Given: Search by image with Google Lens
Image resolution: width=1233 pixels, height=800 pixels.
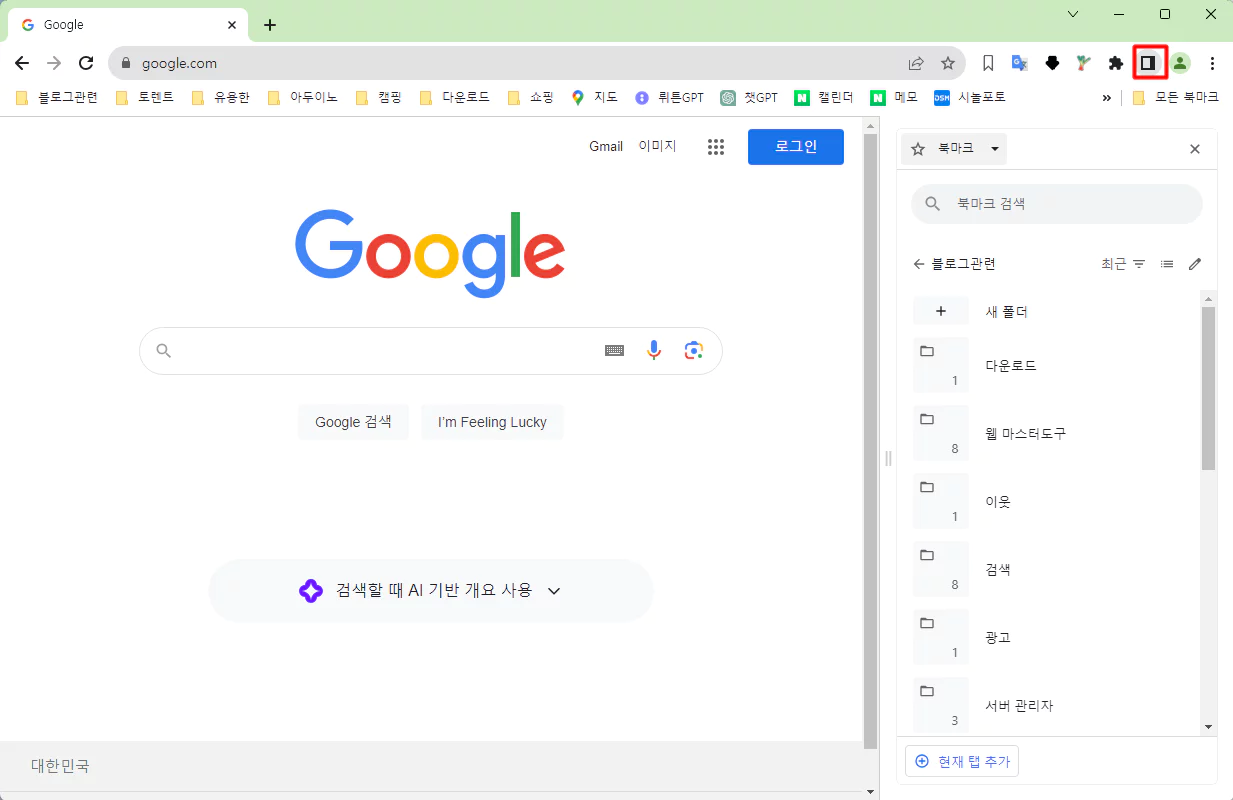Looking at the screenshot, I should point(694,350).
